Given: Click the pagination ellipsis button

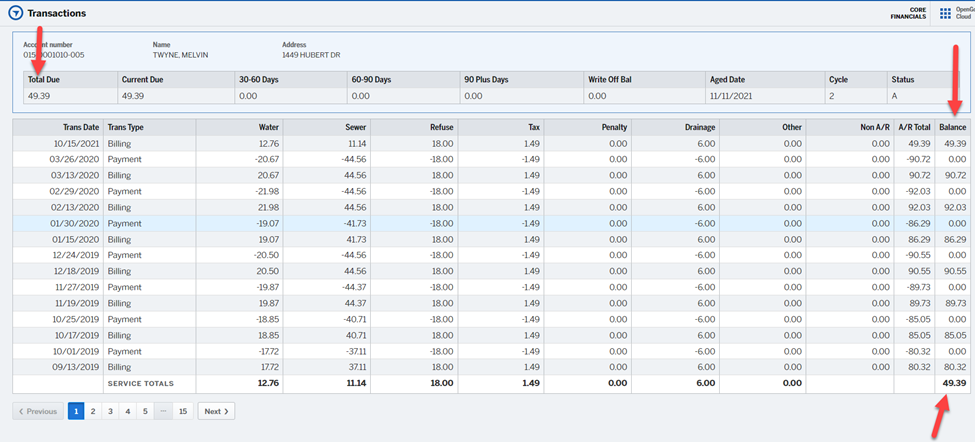Looking at the screenshot, I should coord(162,411).
